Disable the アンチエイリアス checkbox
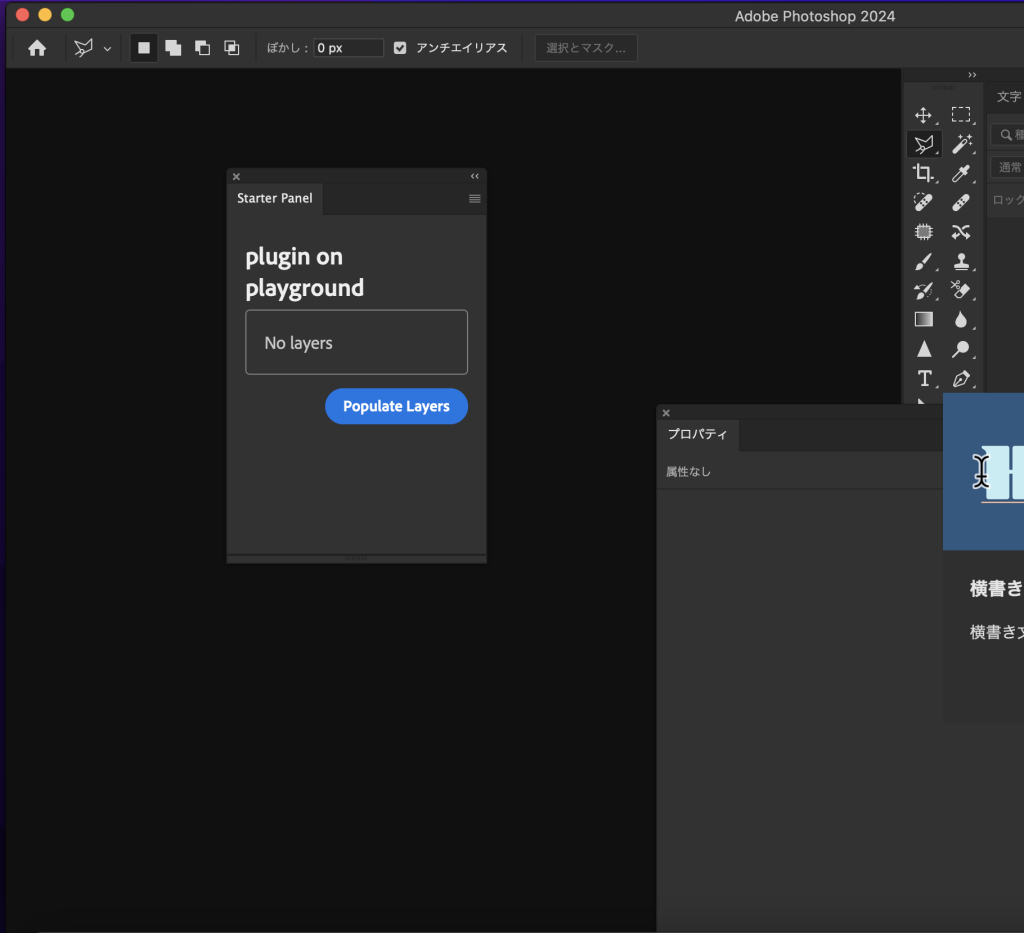Viewport: 1024px width, 933px height. 400,47
